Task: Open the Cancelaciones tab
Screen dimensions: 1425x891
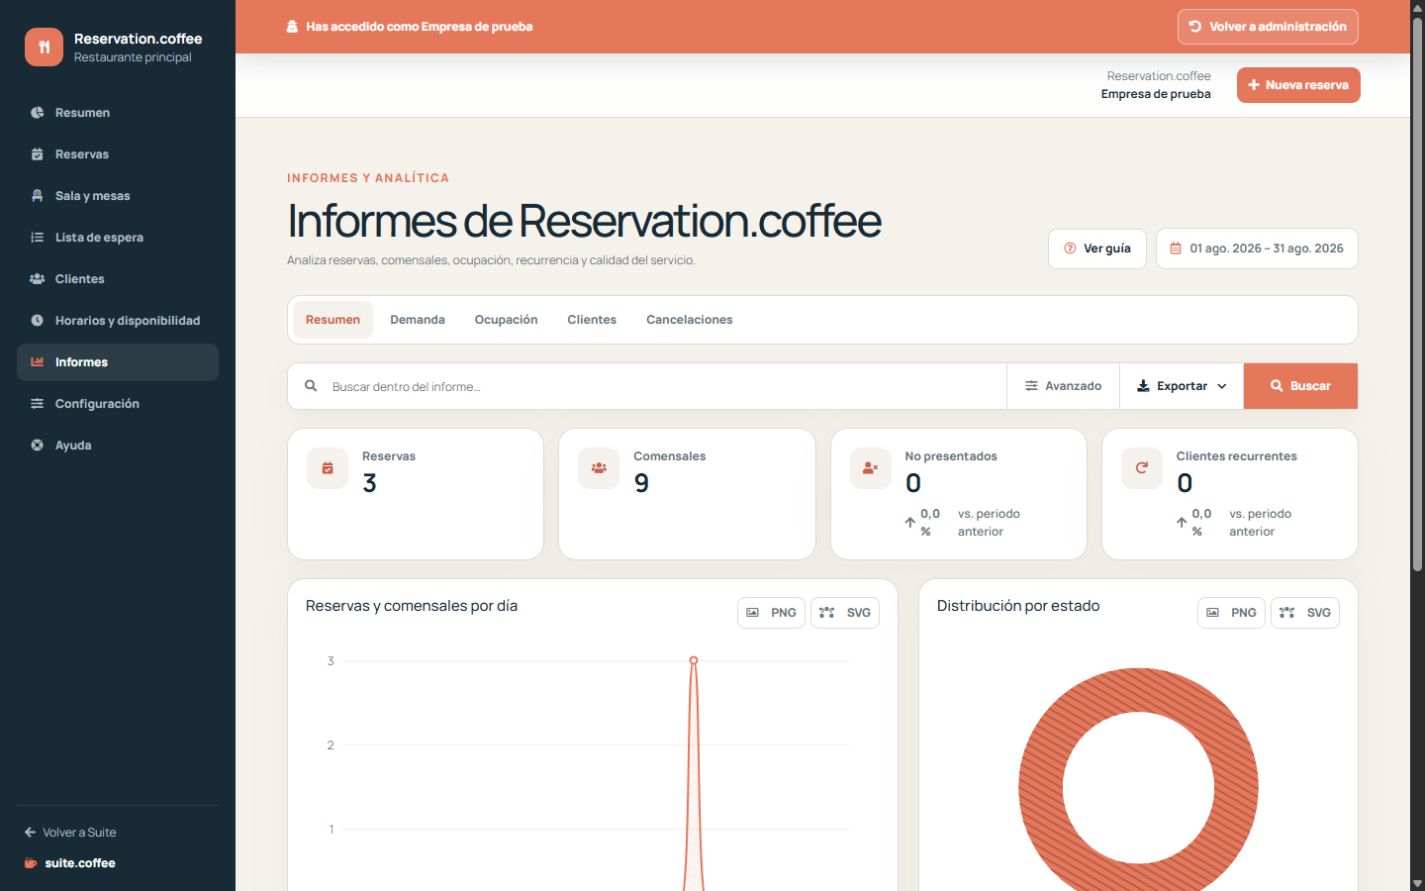Action: [x=689, y=320]
